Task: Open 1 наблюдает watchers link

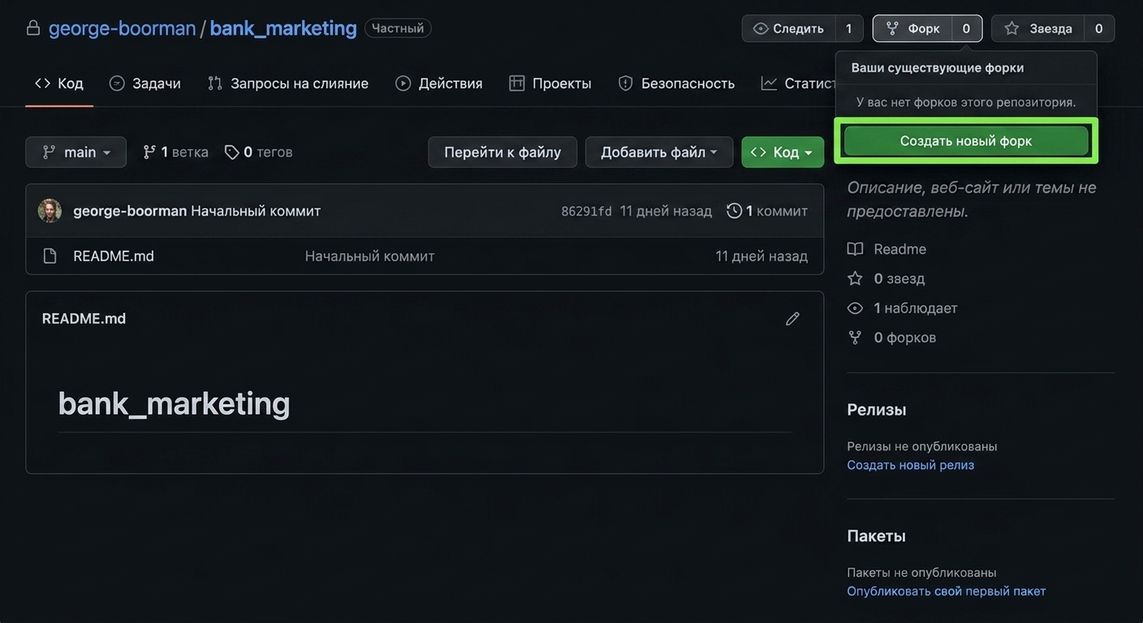Action: click(x=916, y=308)
